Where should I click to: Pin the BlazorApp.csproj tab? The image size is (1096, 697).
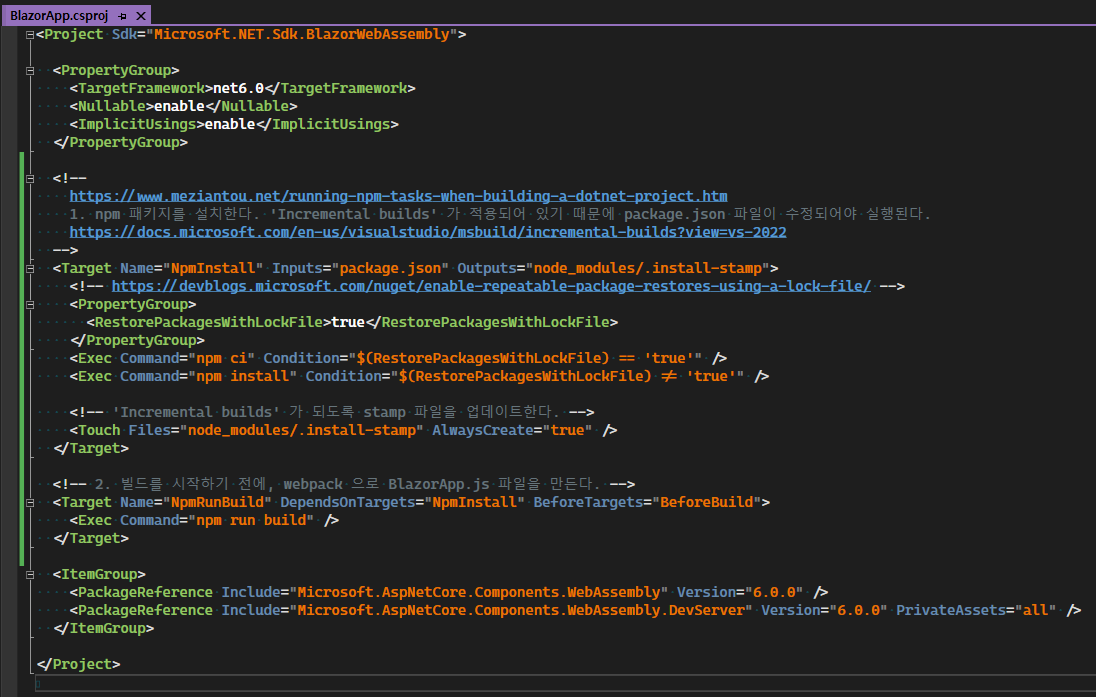click(x=122, y=15)
